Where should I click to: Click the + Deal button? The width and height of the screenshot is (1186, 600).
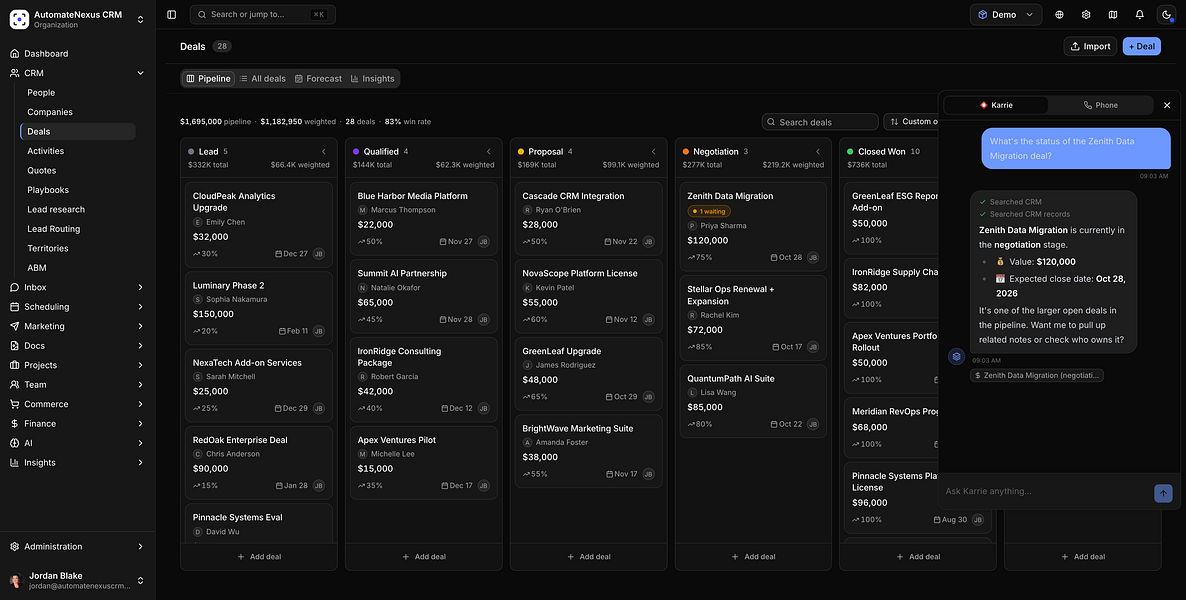[x=1141, y=46]
